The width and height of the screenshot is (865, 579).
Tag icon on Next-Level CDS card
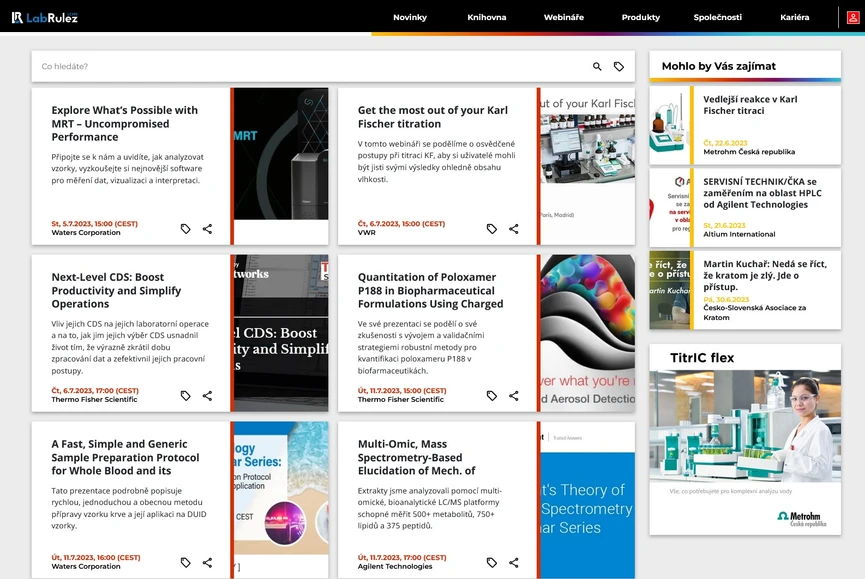[x=185, y=395]
